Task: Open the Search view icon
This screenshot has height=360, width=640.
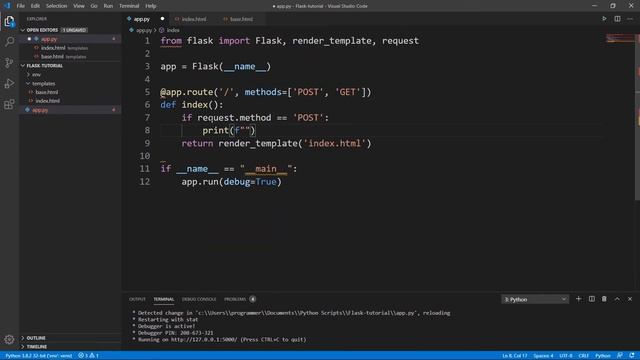Action: click(x=9, y=42)
